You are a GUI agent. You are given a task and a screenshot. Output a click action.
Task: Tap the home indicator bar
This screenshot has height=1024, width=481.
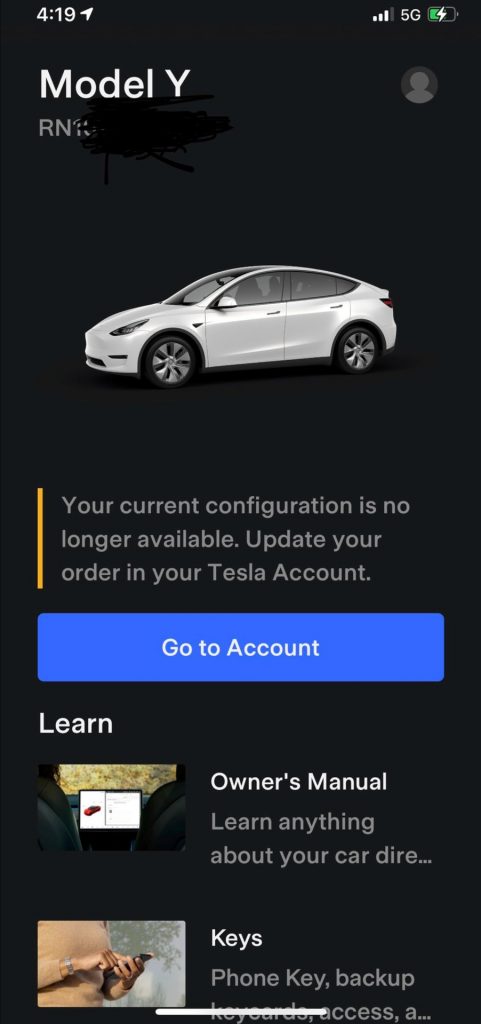point(241,1012)
